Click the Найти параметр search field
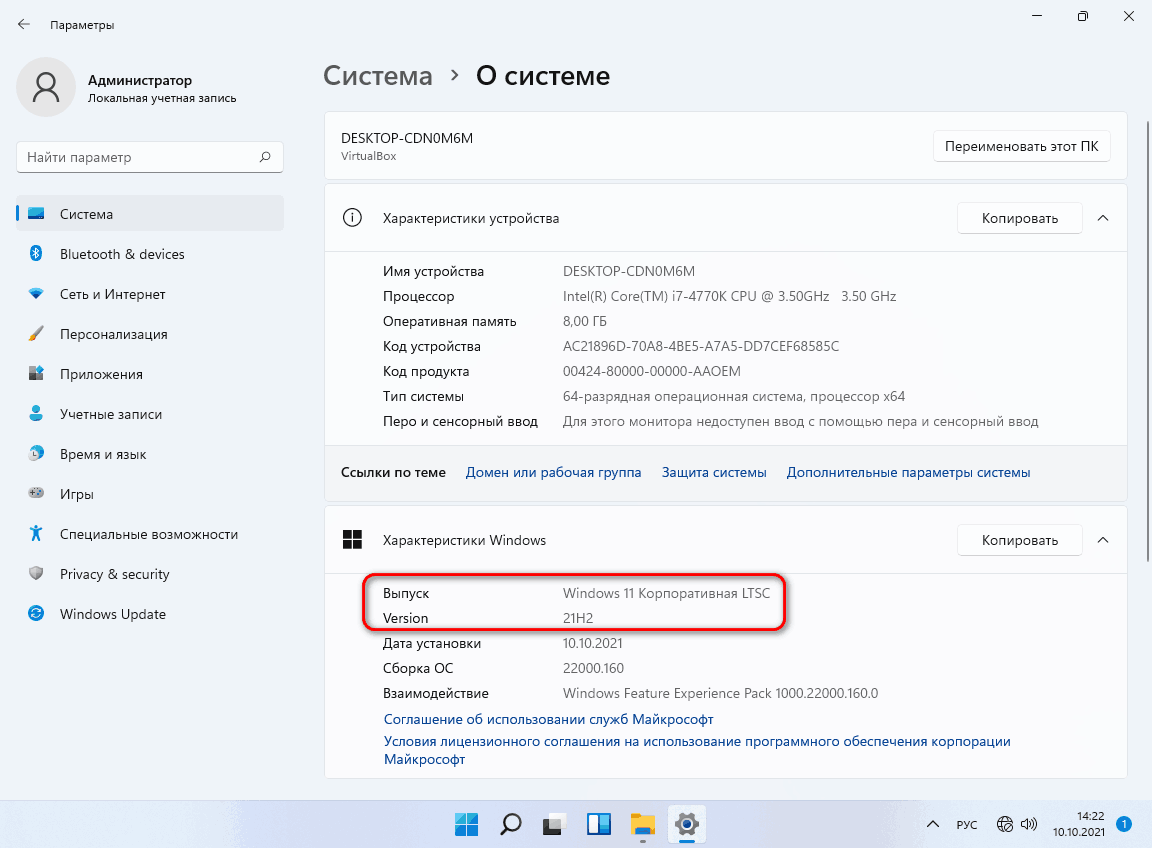Screen dimensions: 1152x848 [140, 157]
